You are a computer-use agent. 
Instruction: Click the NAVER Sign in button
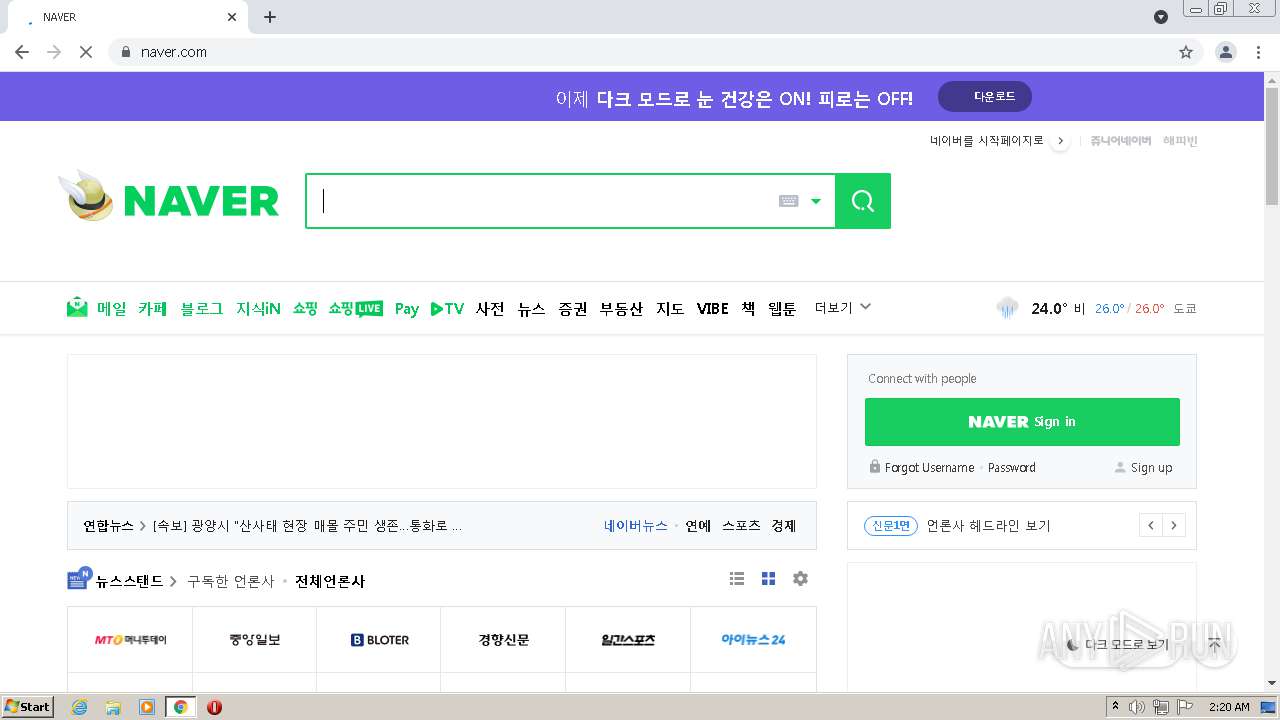[x=1022, y=421]
